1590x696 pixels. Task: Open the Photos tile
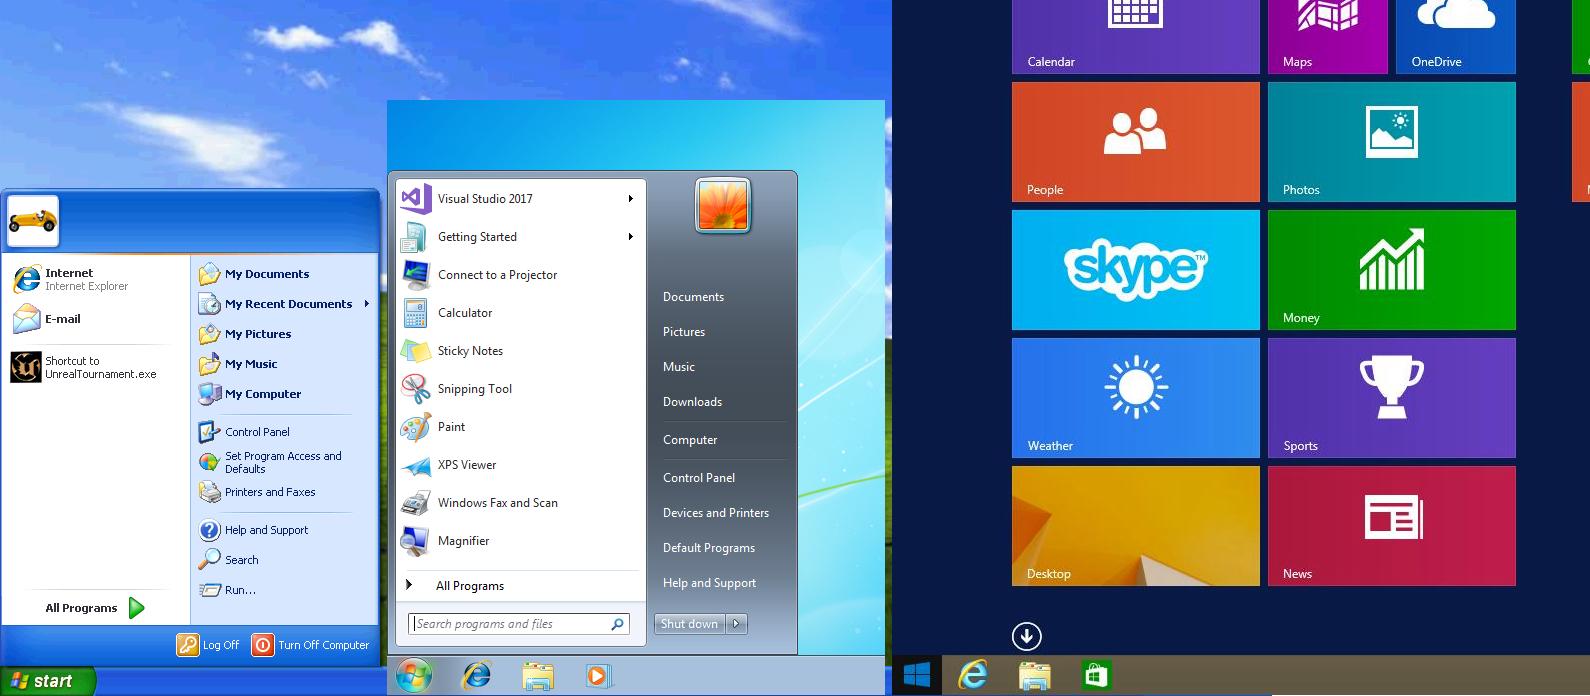coord(1391,142)
